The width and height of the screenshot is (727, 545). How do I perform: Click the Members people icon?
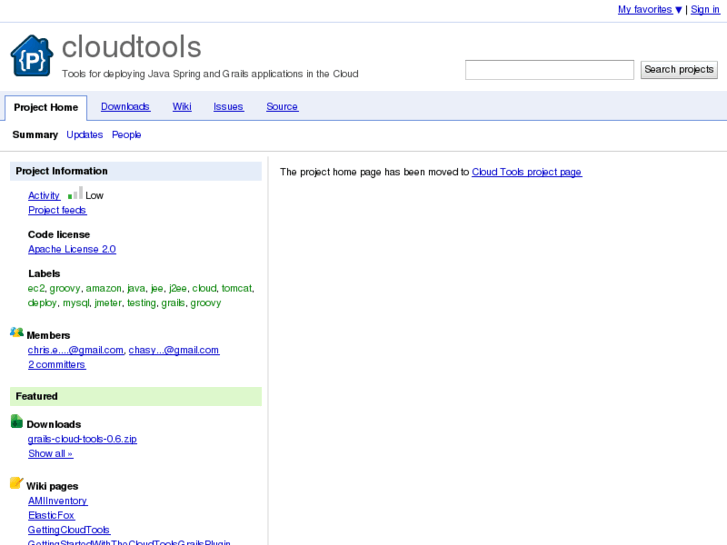pyautogui.click(x=17, y=332)
